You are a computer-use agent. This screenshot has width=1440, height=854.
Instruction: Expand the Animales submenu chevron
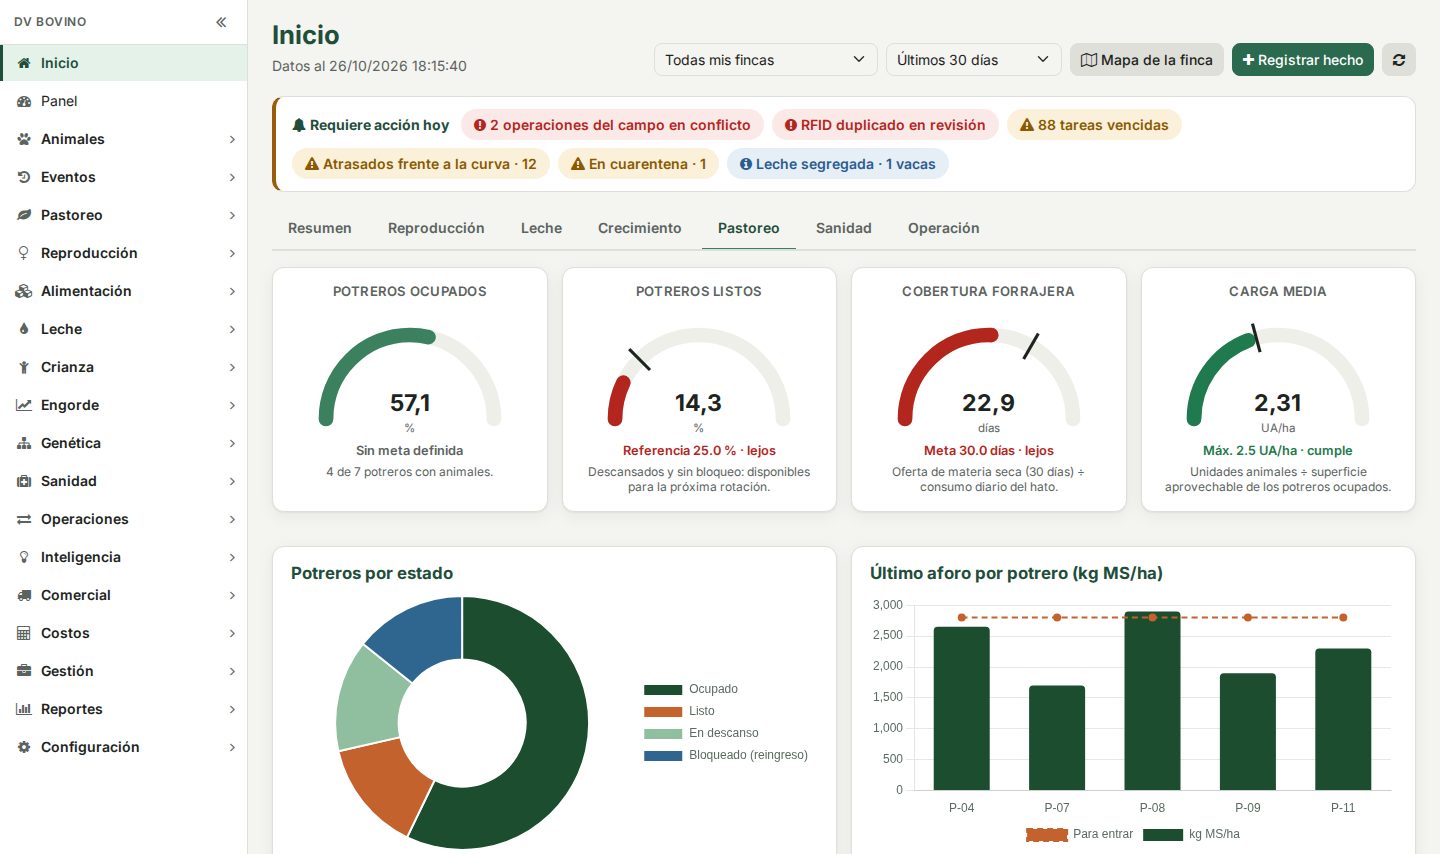(232, 139)
